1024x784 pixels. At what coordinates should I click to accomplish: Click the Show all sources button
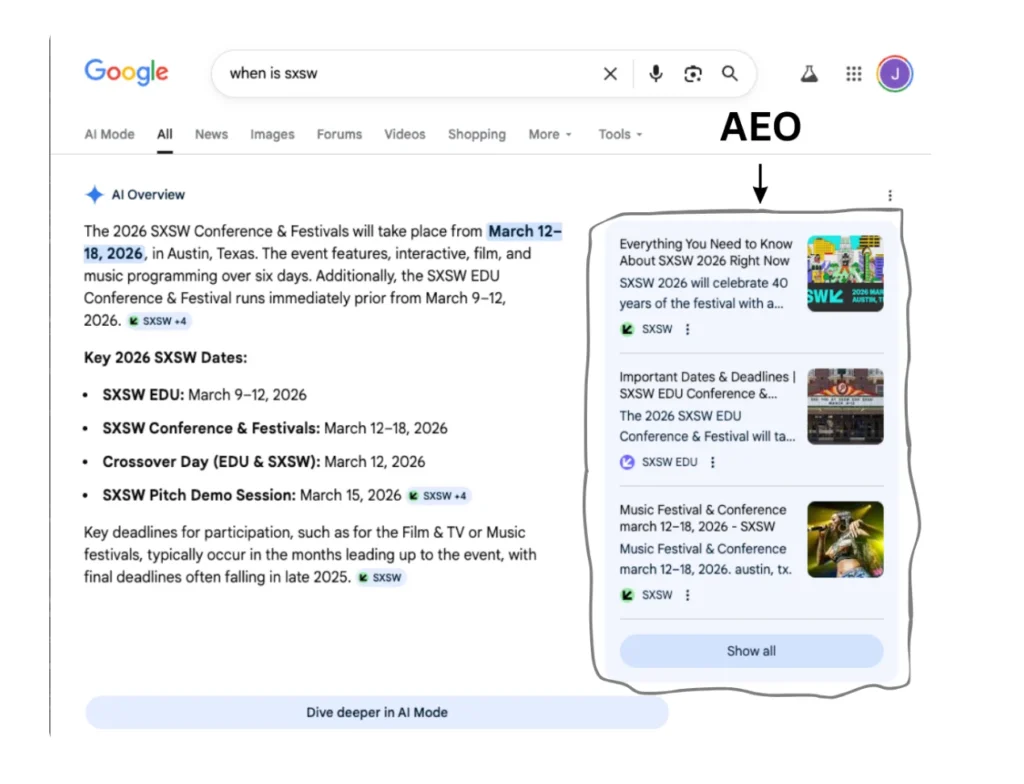pyautogui.click(x=751, y=651)
